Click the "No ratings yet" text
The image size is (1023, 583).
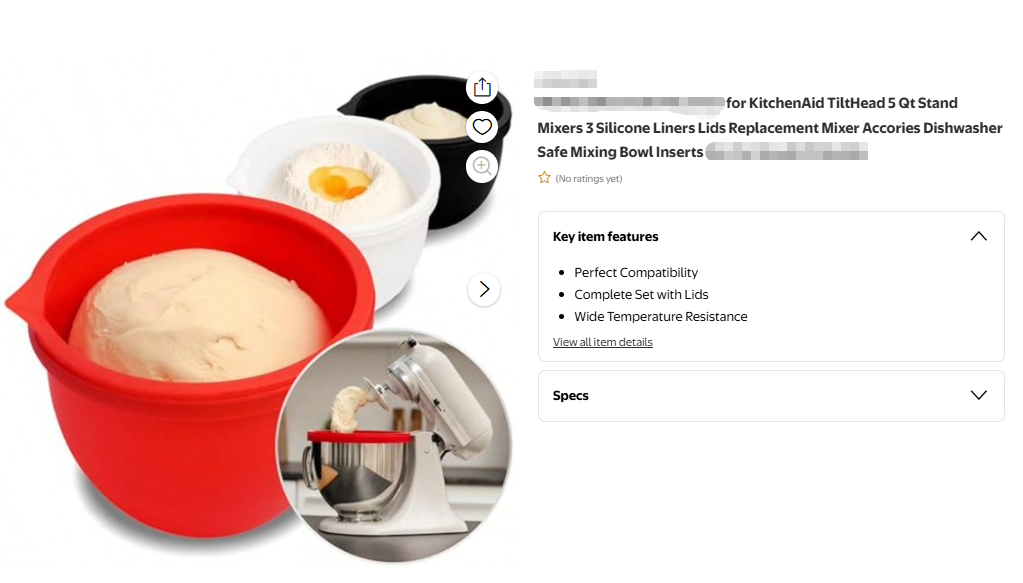click(589, 178)
